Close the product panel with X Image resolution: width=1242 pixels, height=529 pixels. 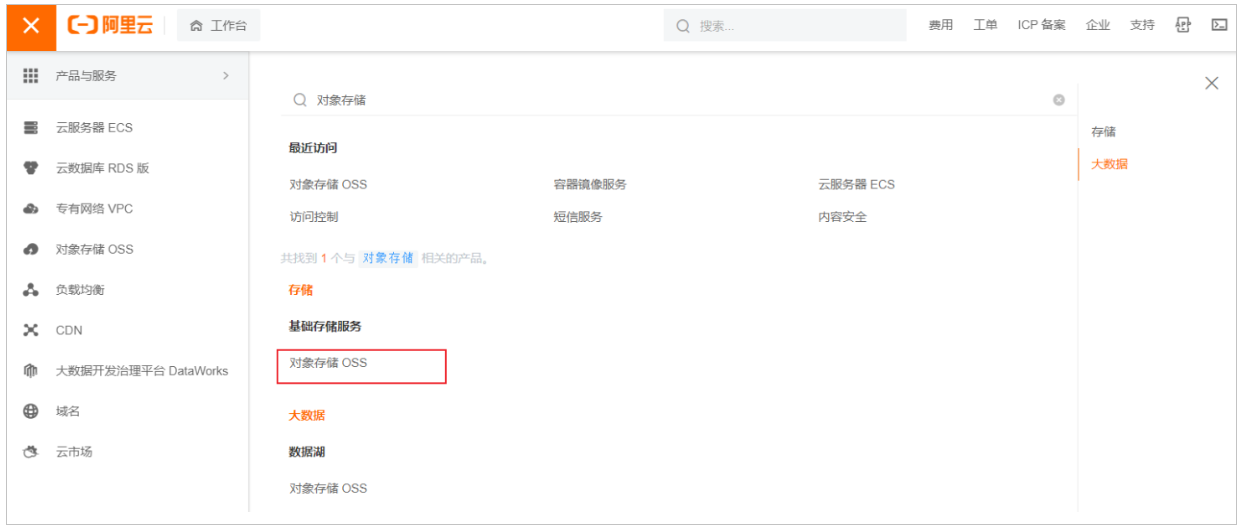pos(1211,84)
